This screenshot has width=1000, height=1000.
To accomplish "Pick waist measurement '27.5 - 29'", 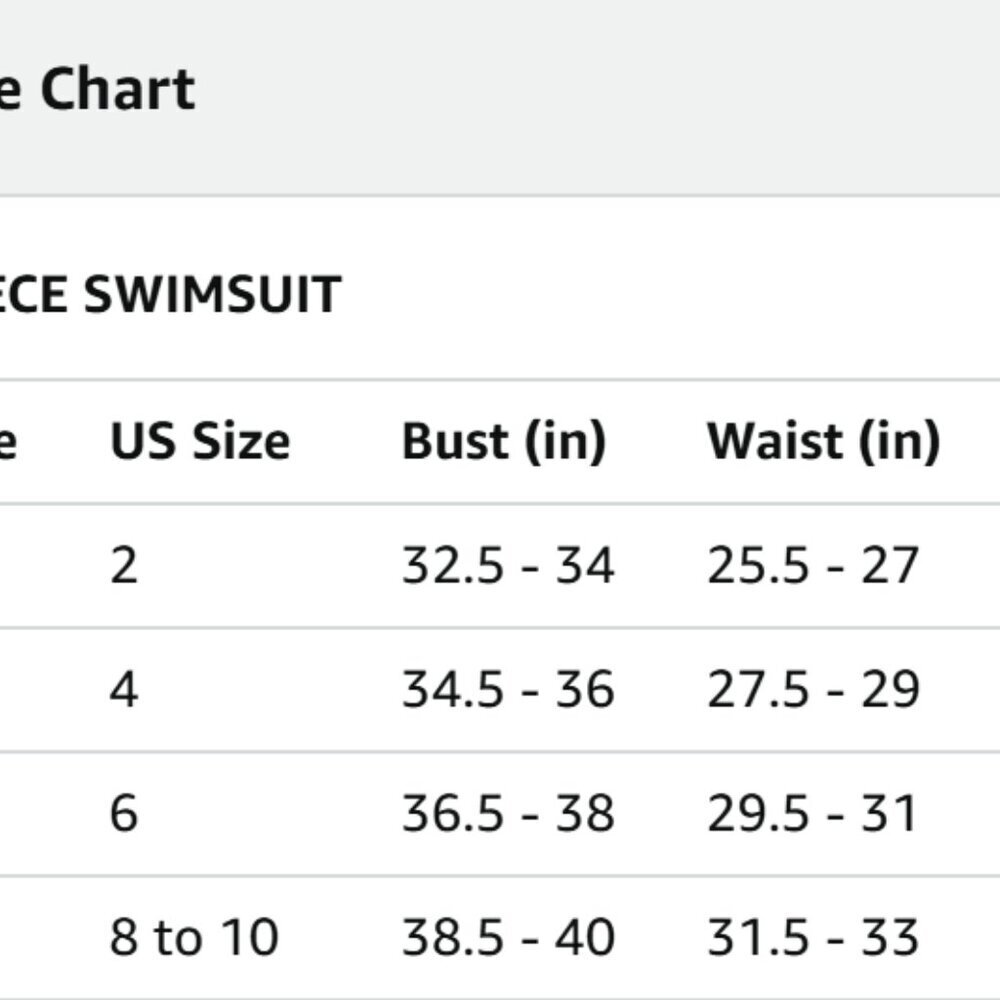I will coord(812,690).
